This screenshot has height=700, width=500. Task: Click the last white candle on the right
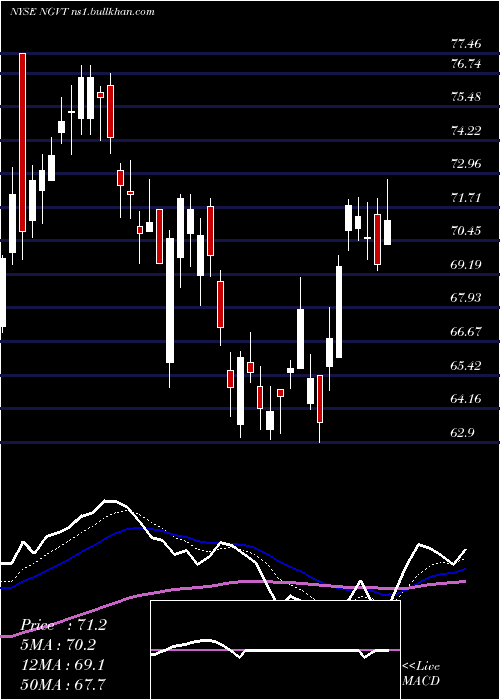pos(387,232)
